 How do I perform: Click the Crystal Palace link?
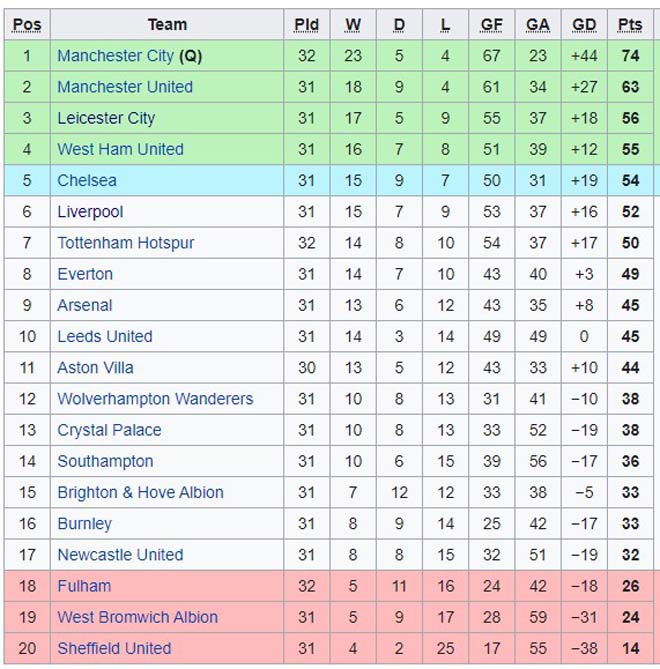coord(109,430)
